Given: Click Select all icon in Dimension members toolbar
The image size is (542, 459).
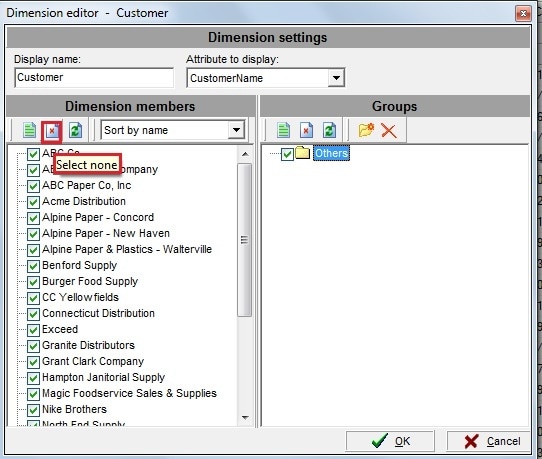Looking at the screenshot, I should click(29, 130).
